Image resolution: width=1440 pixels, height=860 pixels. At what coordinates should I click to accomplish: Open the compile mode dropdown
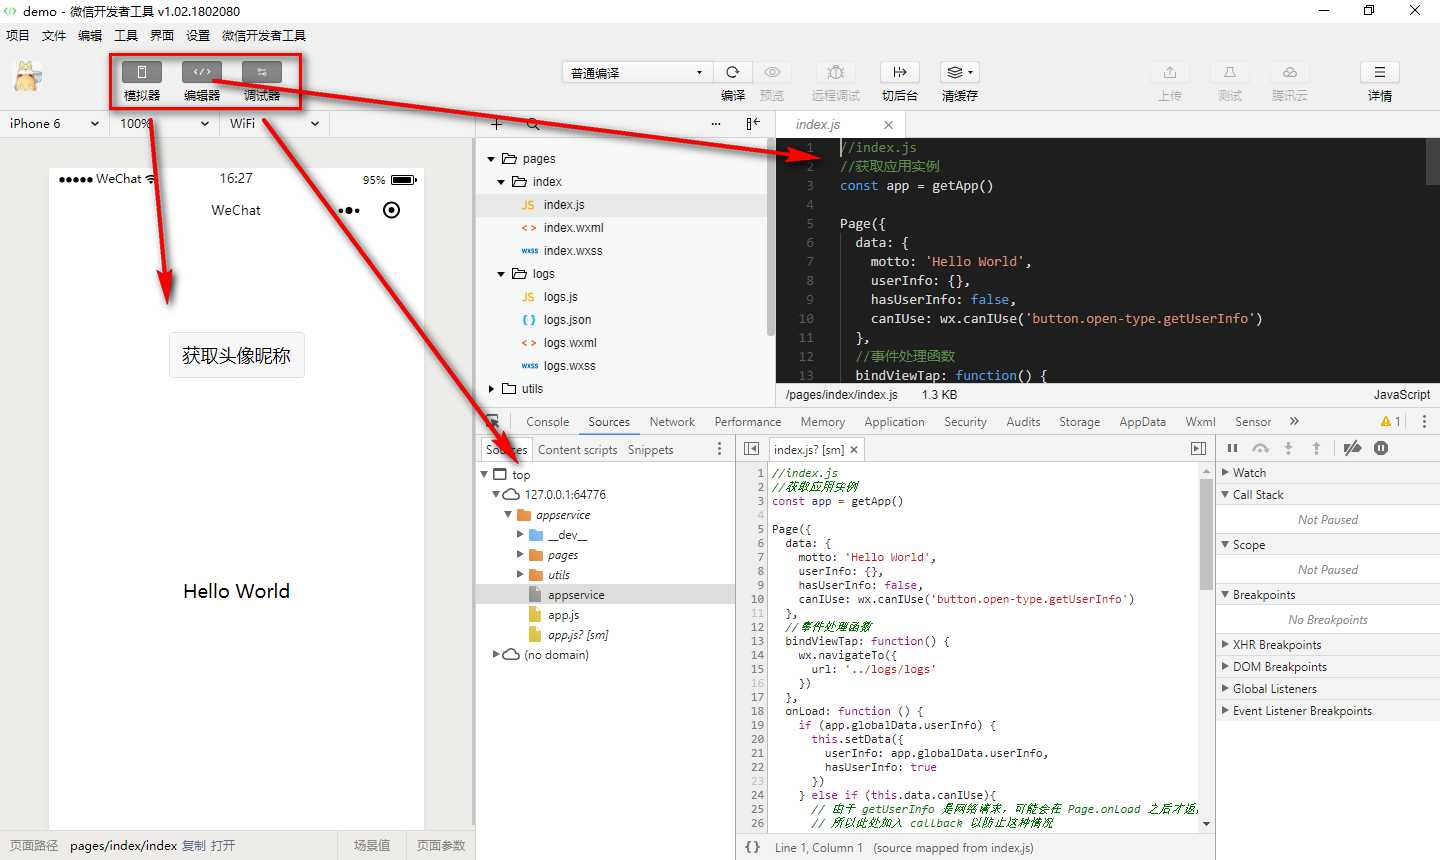(x=637, y=72)
